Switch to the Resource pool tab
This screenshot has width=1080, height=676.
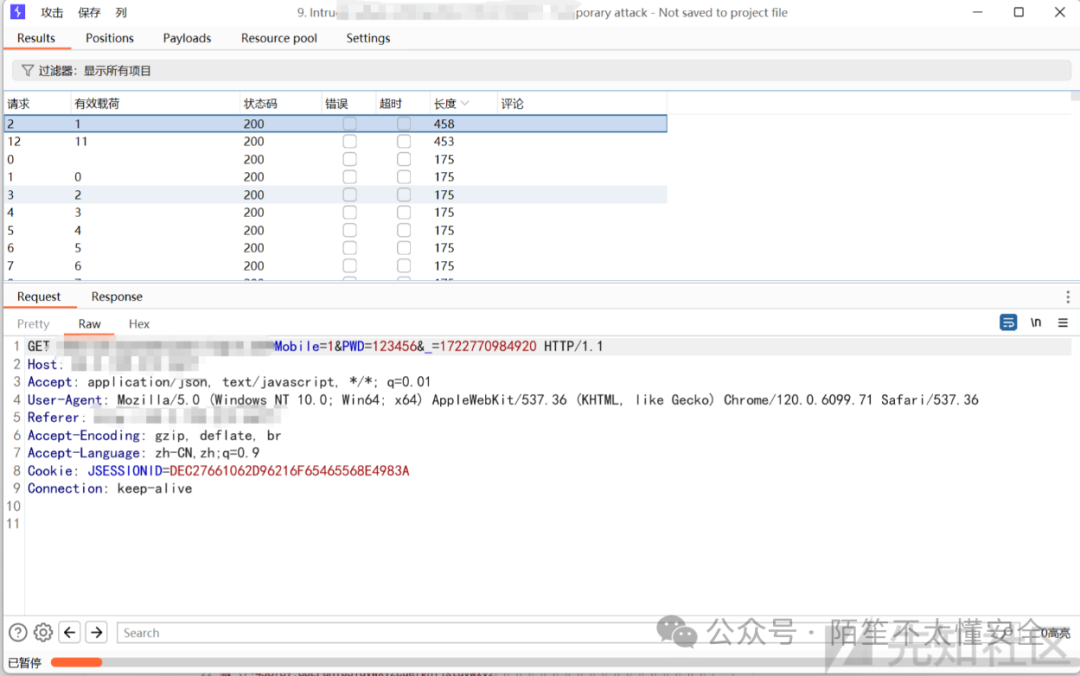pos(279,38)
